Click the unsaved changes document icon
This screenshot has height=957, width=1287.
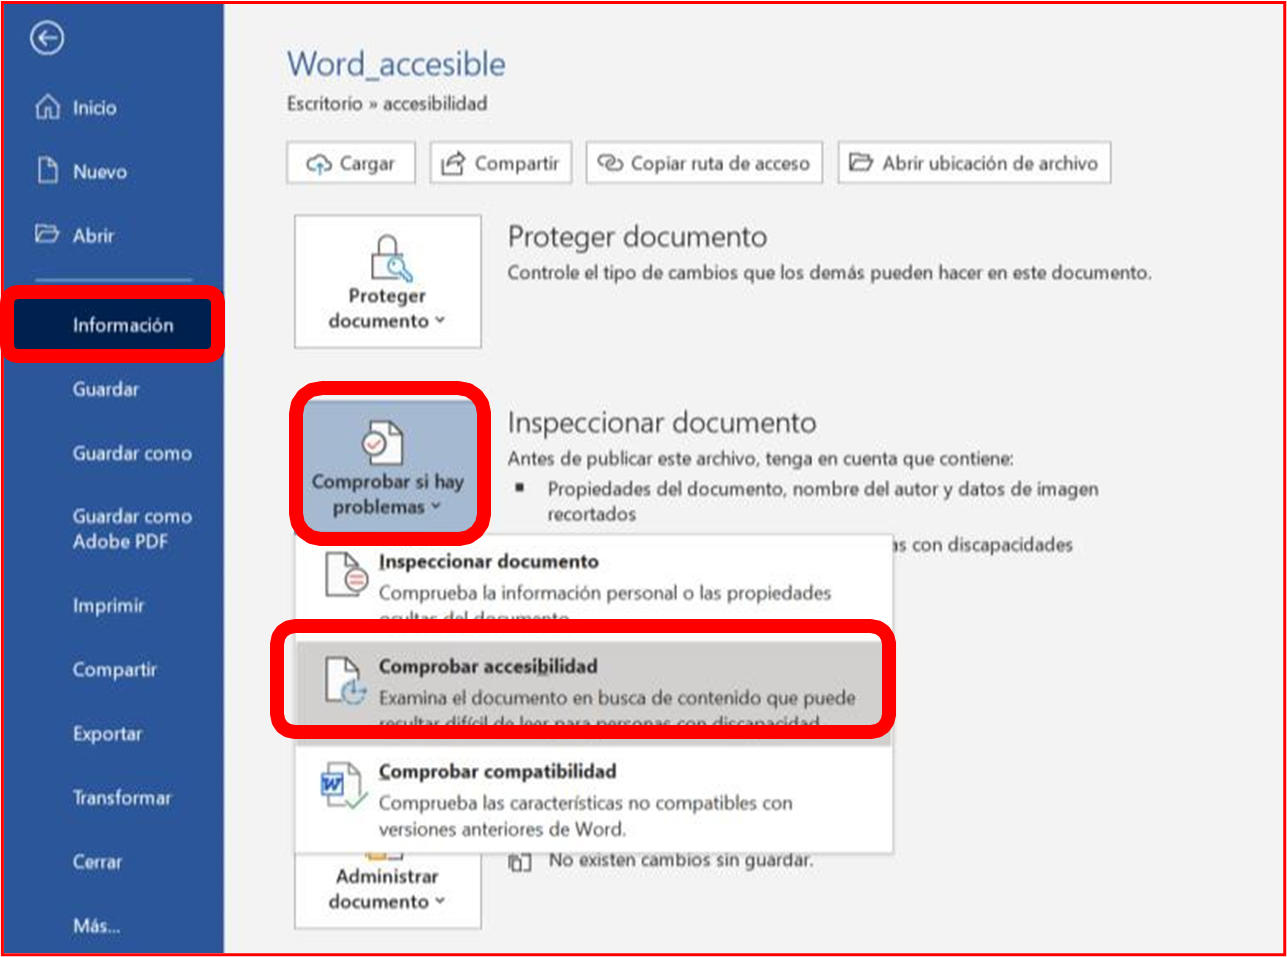tap(519, 862)
